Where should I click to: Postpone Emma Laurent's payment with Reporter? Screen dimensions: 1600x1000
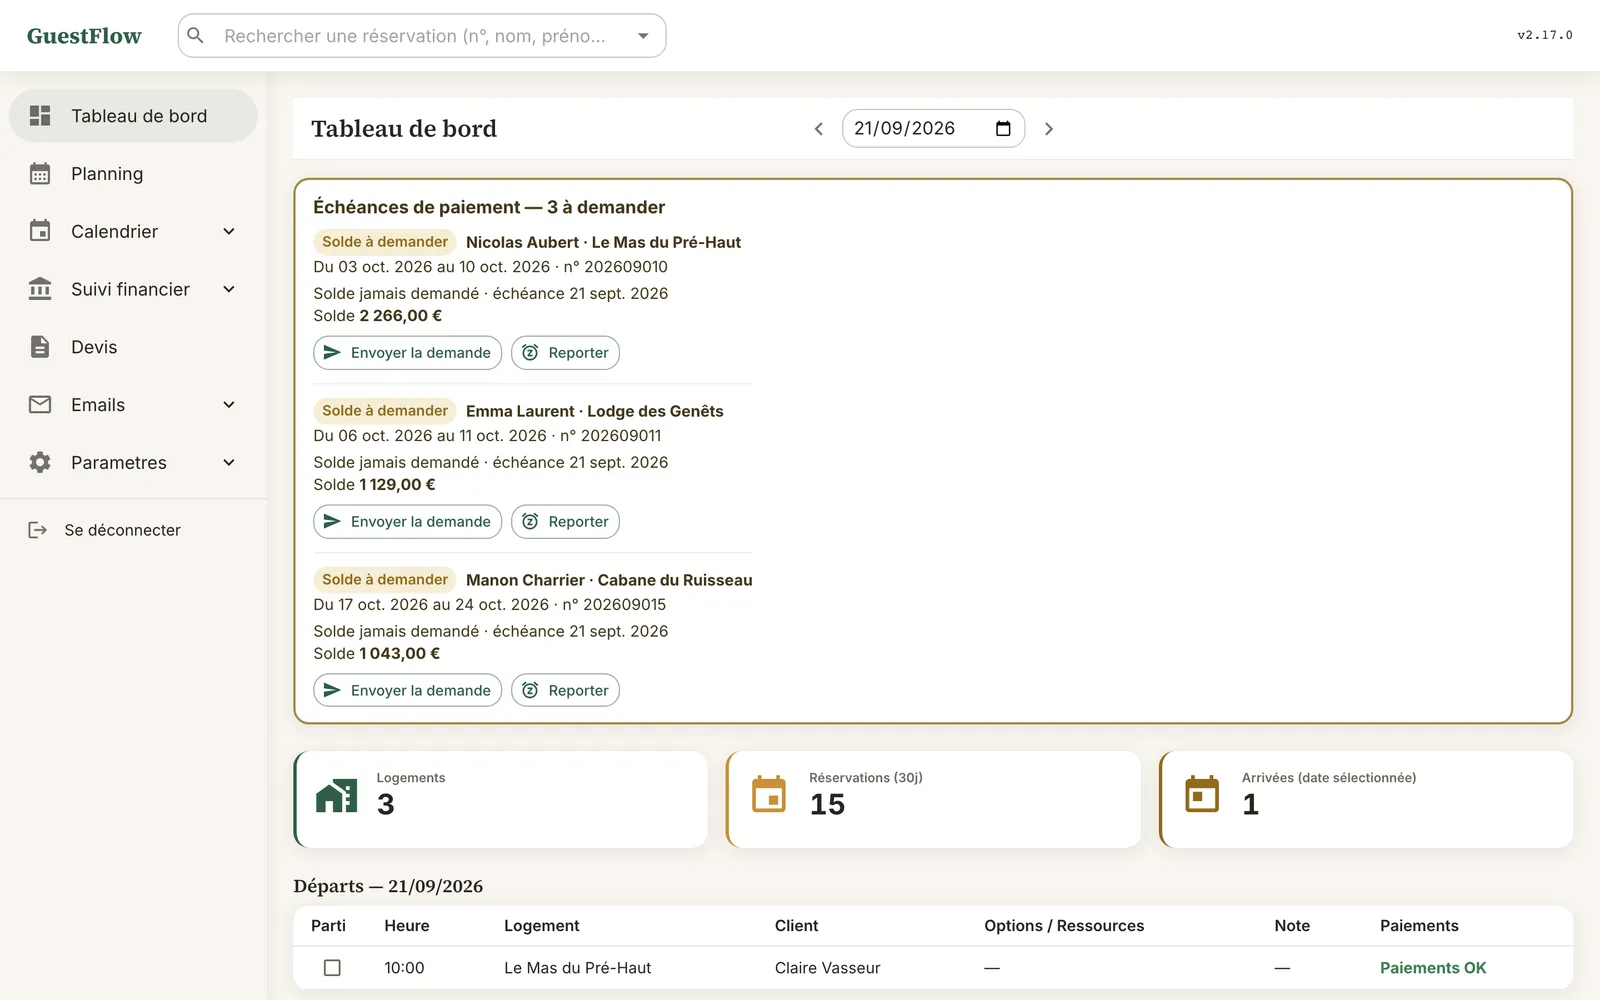point(565,522)
